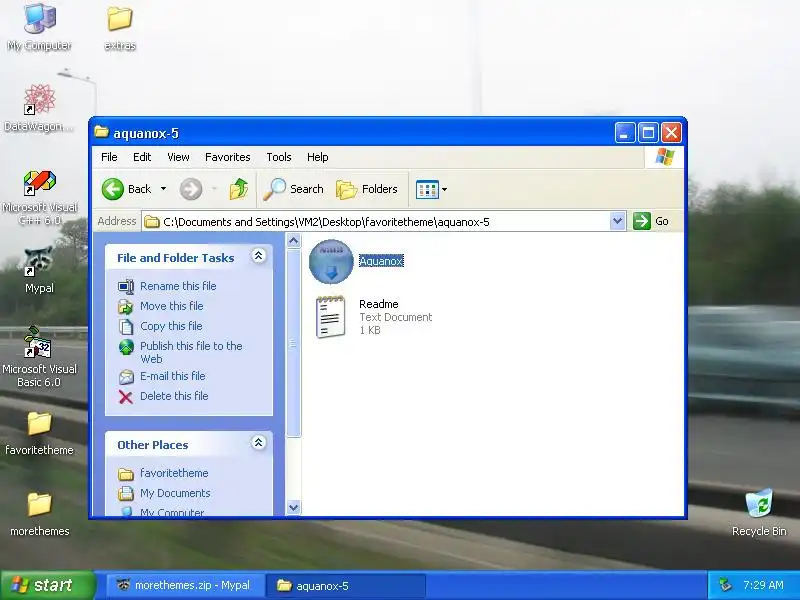
Task: Click the E-mail envelope icon
Action: (126, 377)
